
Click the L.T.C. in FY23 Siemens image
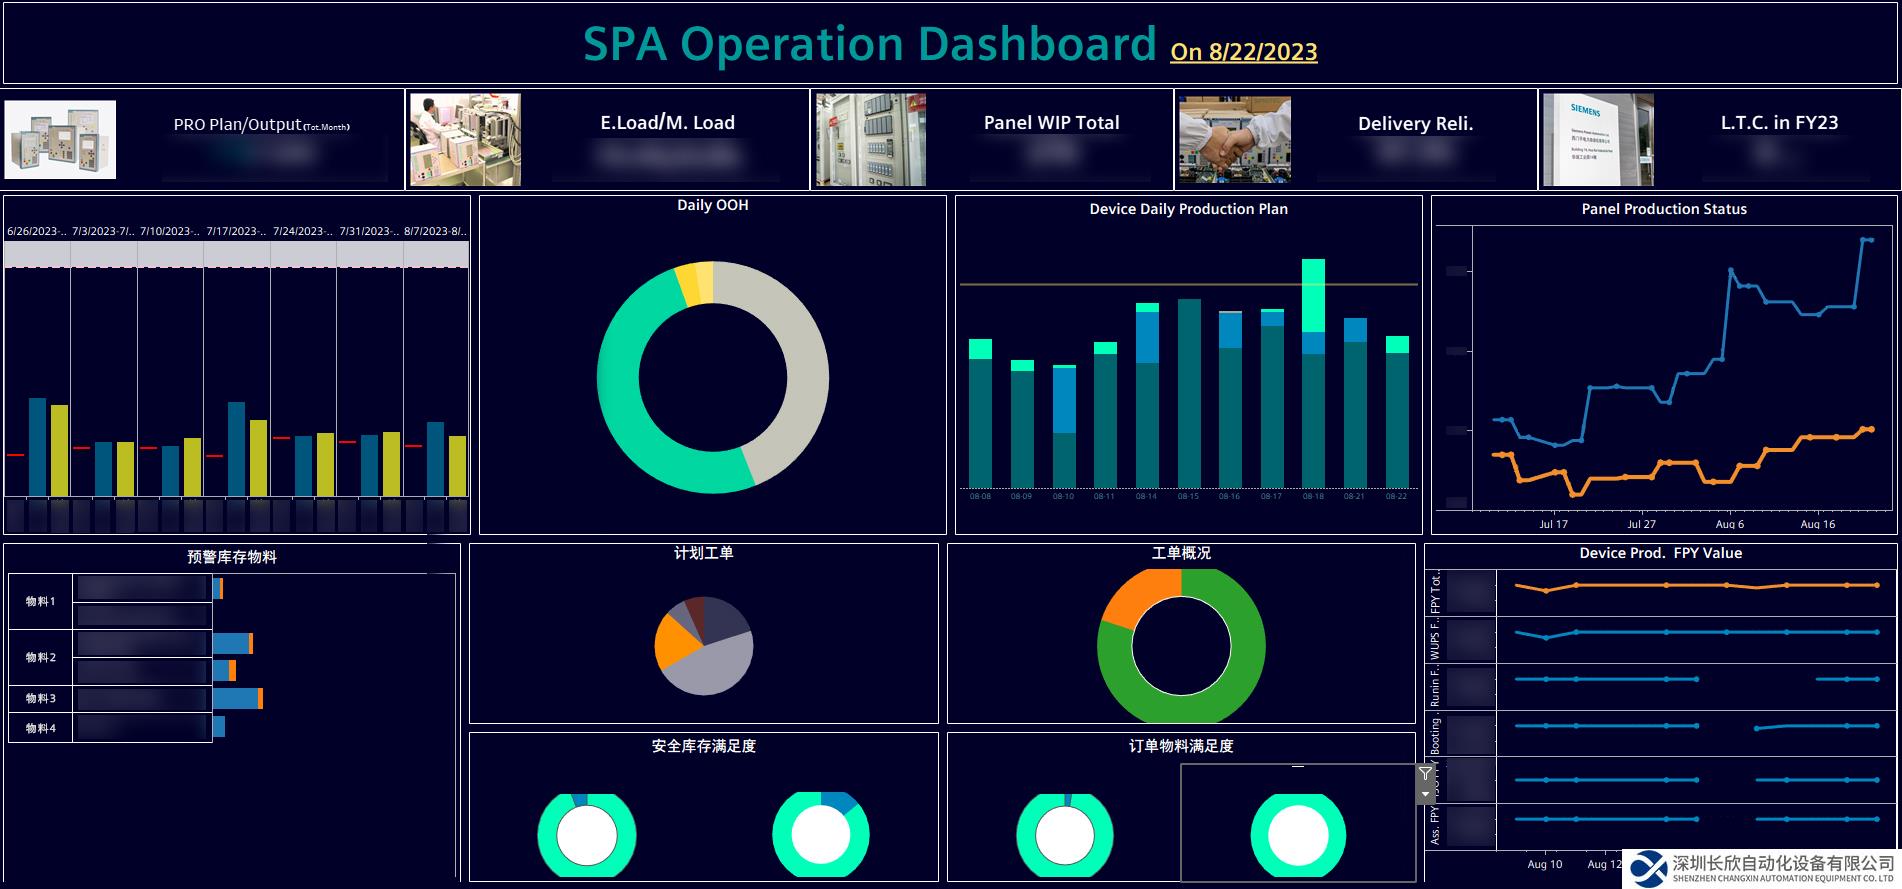coord(1597,140)
